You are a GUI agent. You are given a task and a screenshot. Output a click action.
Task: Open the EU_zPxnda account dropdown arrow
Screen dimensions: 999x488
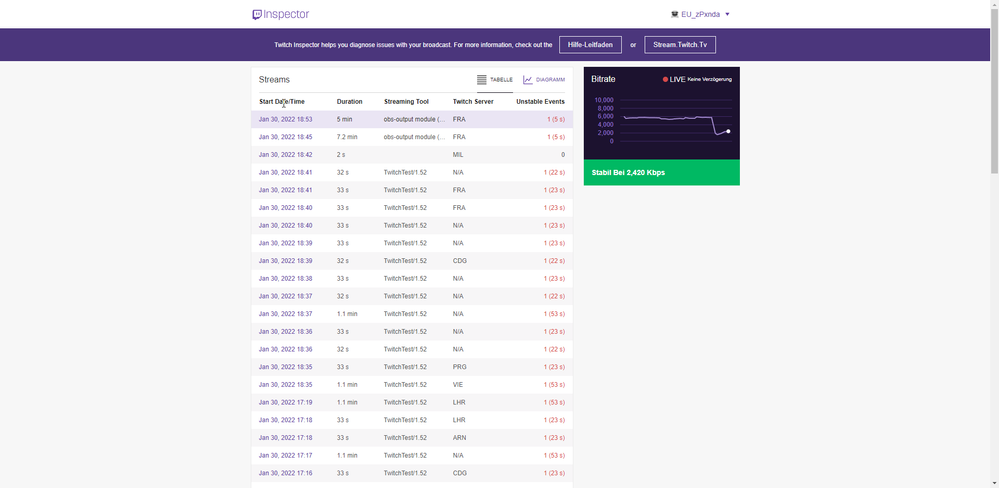click(x=727, y=14)
